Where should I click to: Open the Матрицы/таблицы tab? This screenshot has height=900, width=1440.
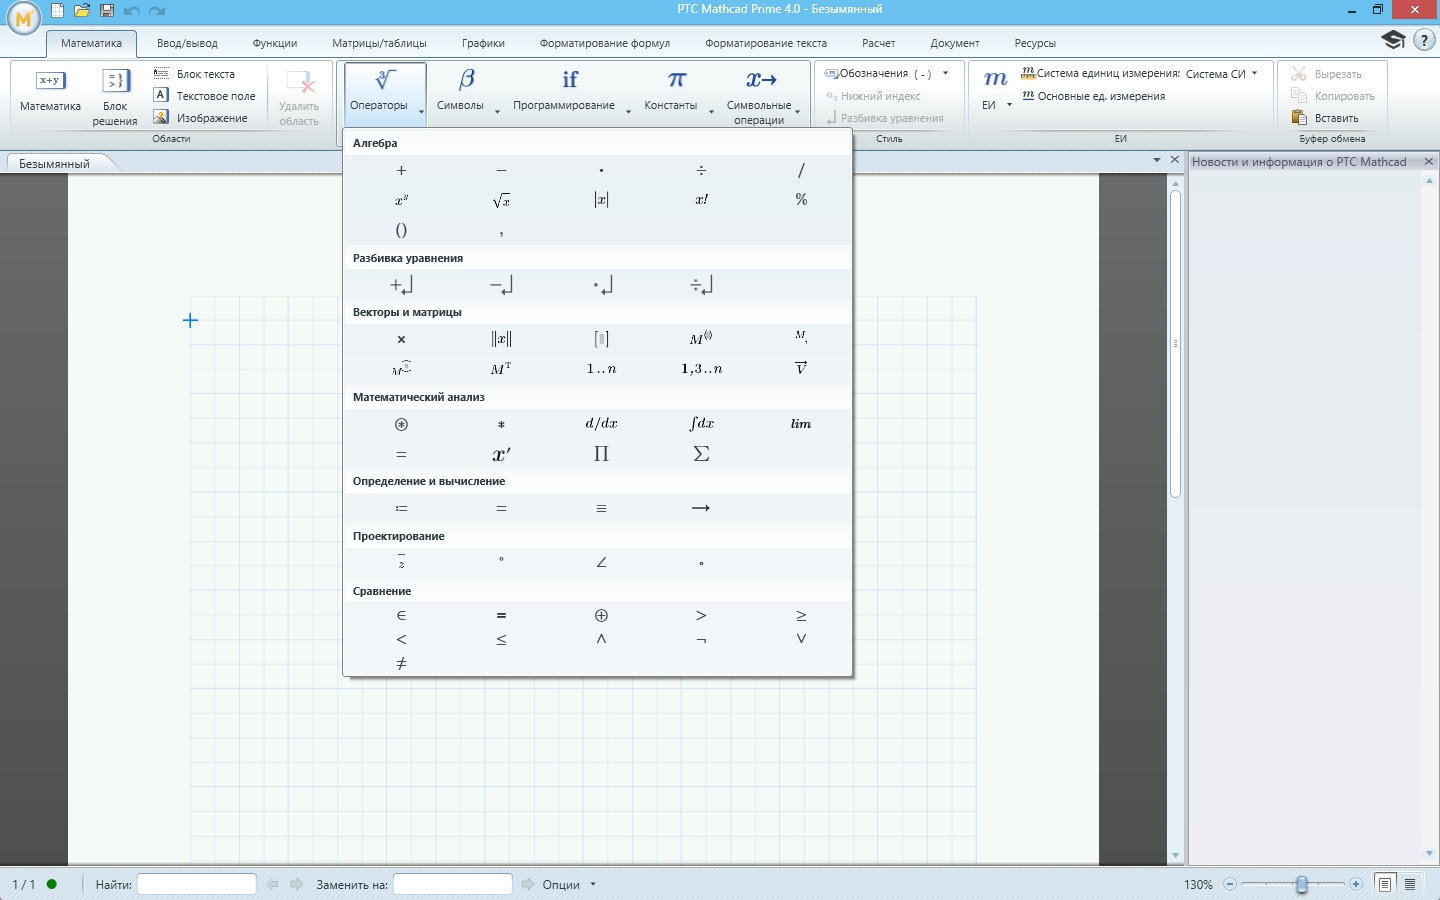pos(379,43)
